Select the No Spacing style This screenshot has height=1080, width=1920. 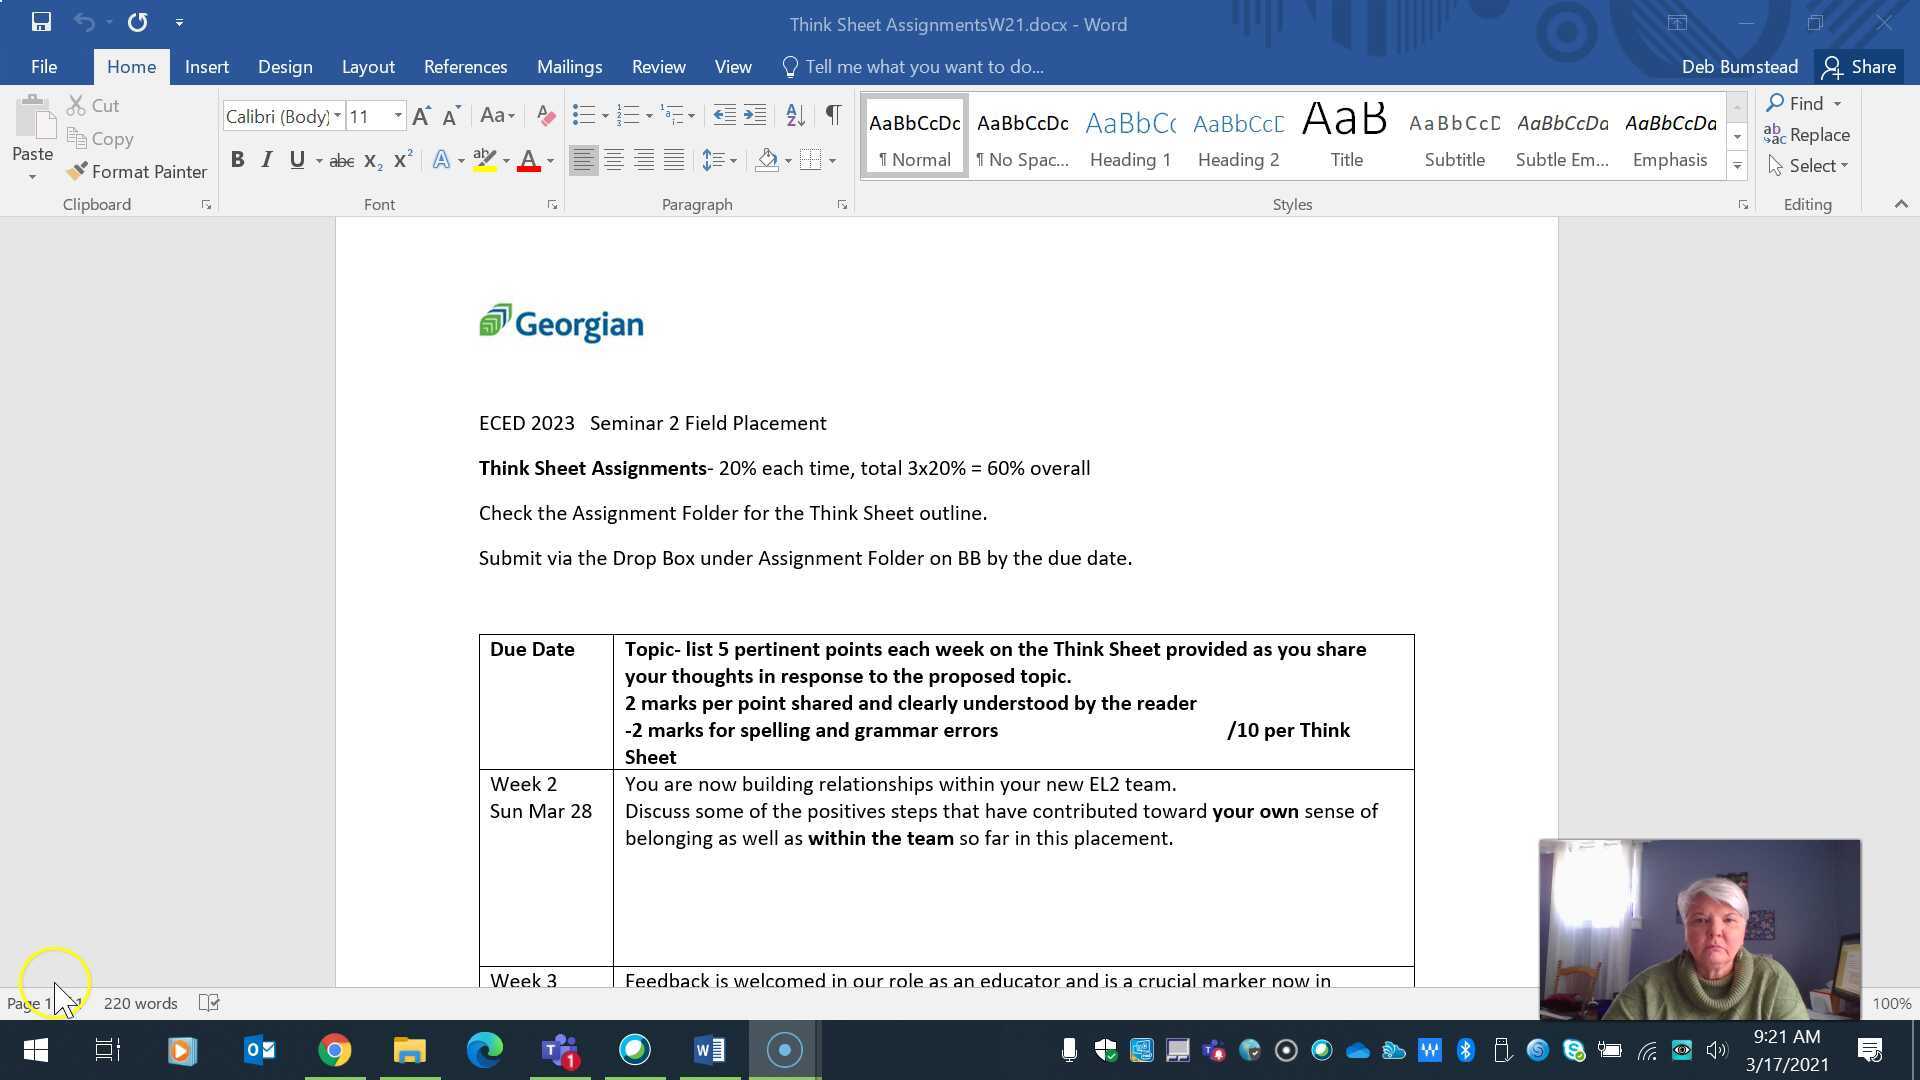coord(1021,135)
